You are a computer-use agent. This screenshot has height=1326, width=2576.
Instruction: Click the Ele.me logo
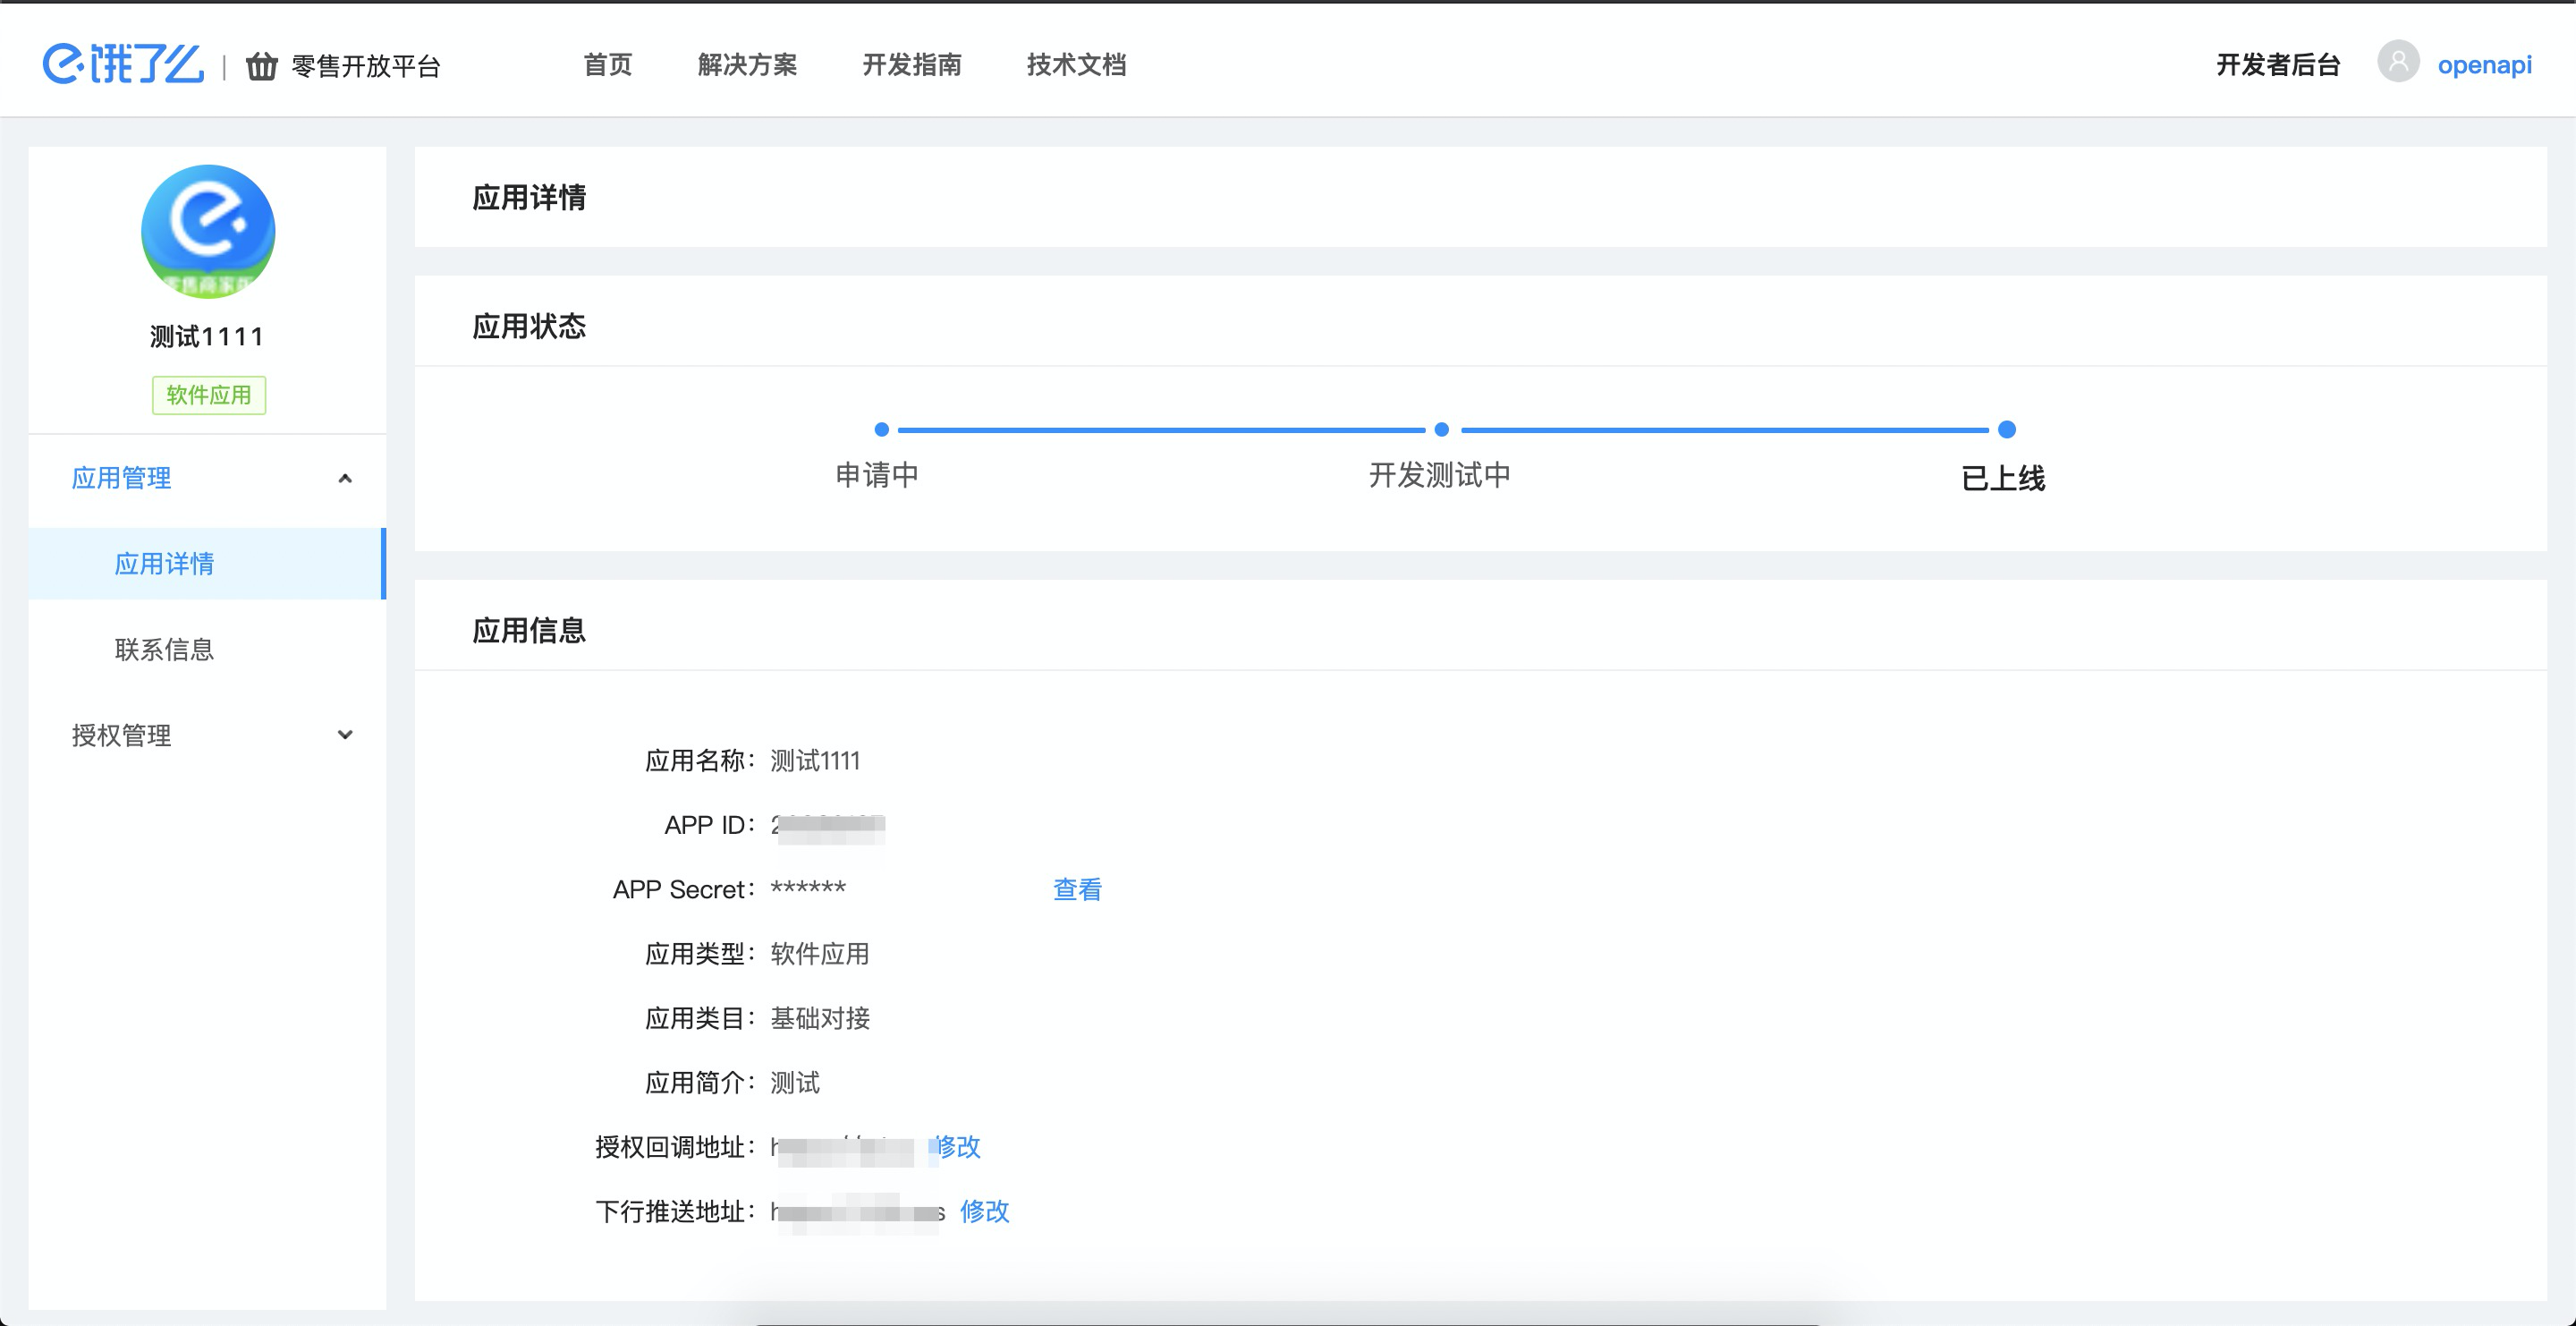point(122,64)
